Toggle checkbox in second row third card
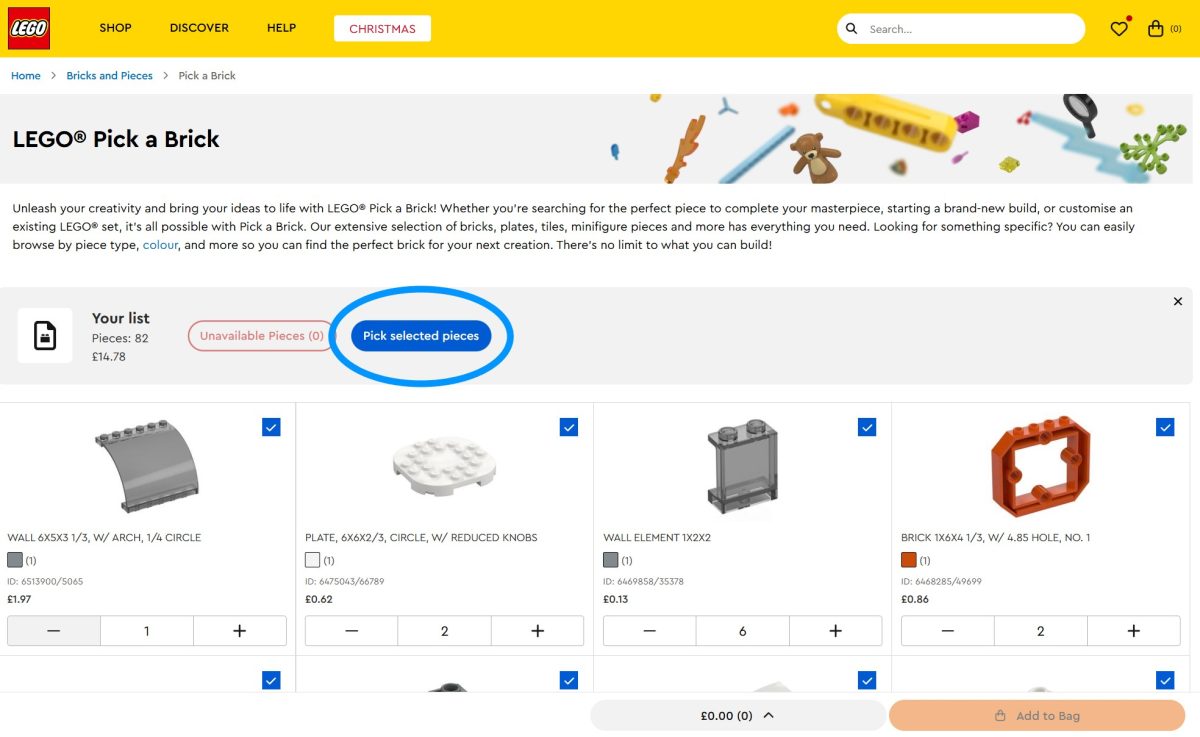Screen dimensions: 1200x737 point(867,680)
